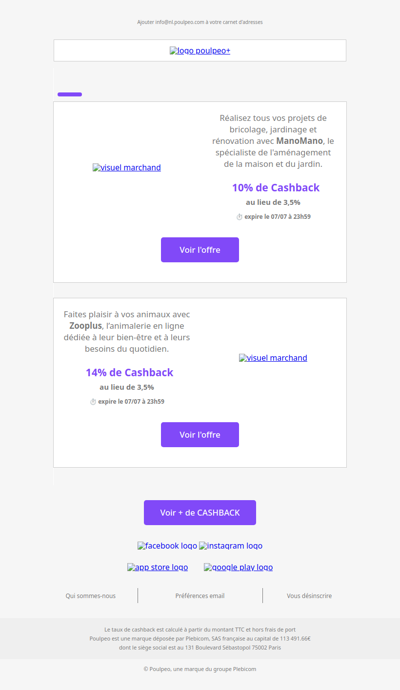The height and width of the screenshot is (690, 400).
Task: Click the Vous désinscrire link
Action: tap(309, 596)
